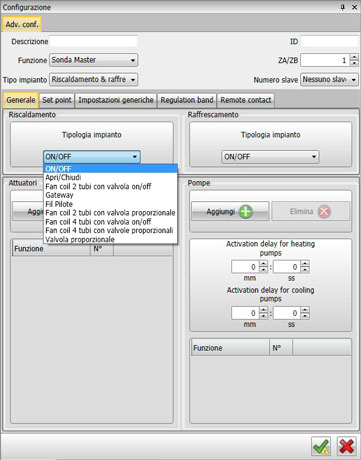Open the Impostazioni generiche tab
The image size is (361, 460).
tap(116, 100)
